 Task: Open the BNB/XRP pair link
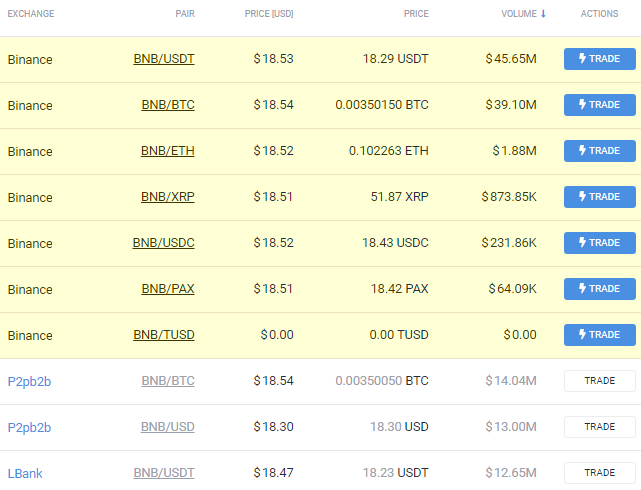[168, 197]
